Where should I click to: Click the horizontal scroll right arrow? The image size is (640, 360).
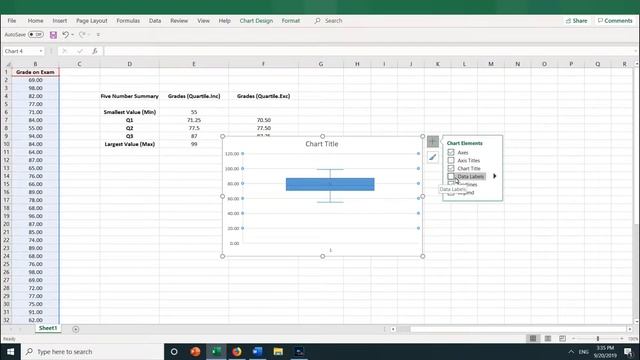630,329
